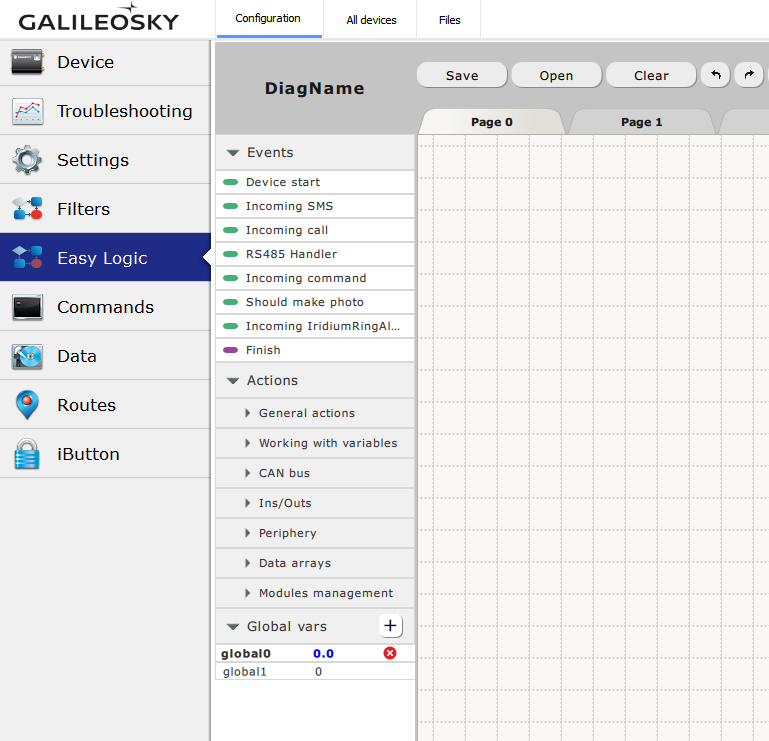Switch to All devices tab
This screenshot has height=741, width=769.
pyautogui.click(x=371, y=20)
